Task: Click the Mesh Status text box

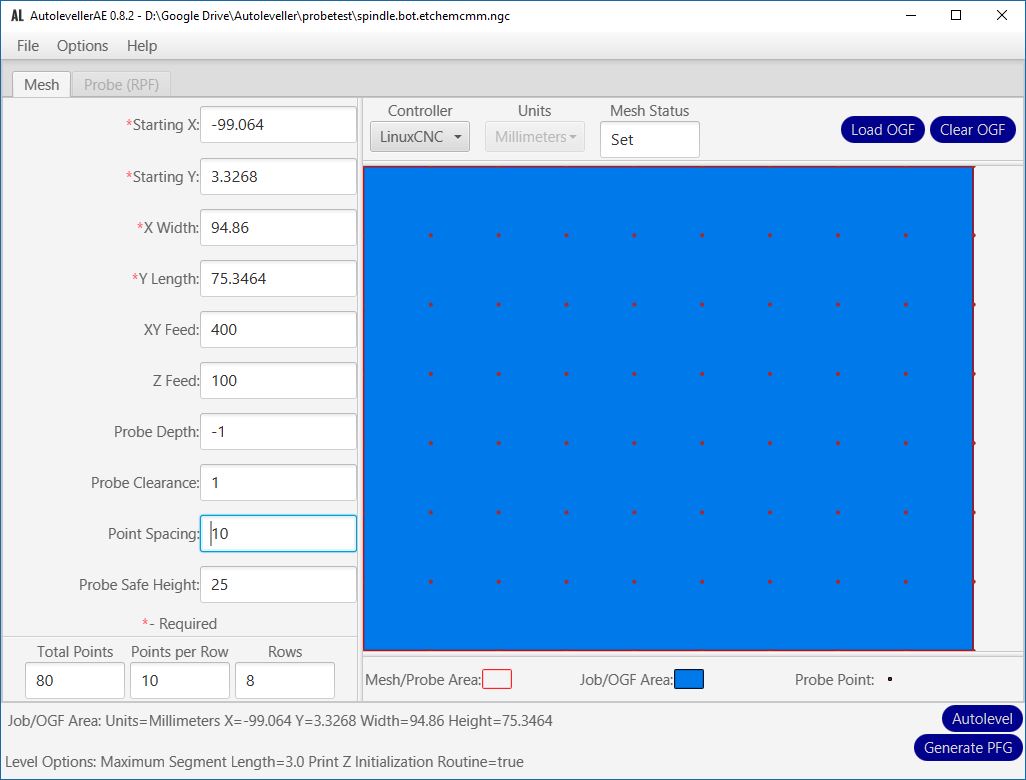Action: pos(649,140)
